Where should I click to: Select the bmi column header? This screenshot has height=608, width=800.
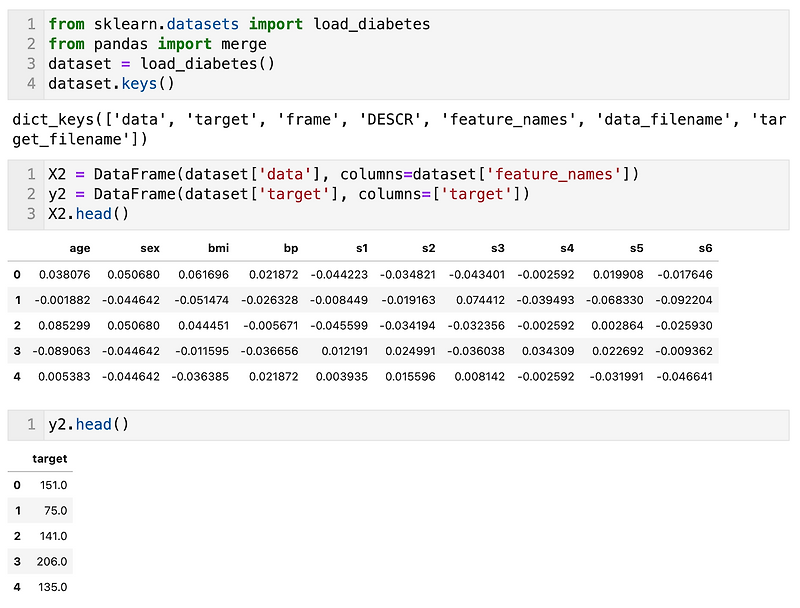pos(218,248)
